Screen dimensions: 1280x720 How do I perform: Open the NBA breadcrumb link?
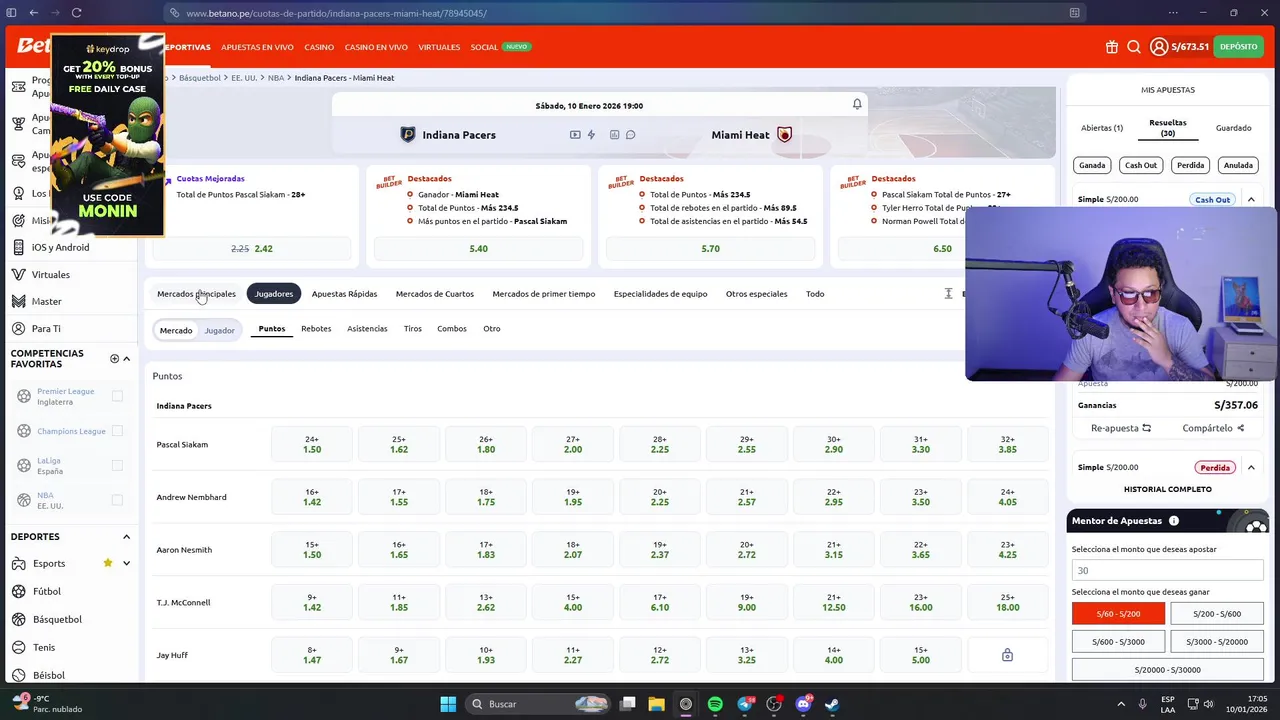pyautogui.click(x=276, y=78)
